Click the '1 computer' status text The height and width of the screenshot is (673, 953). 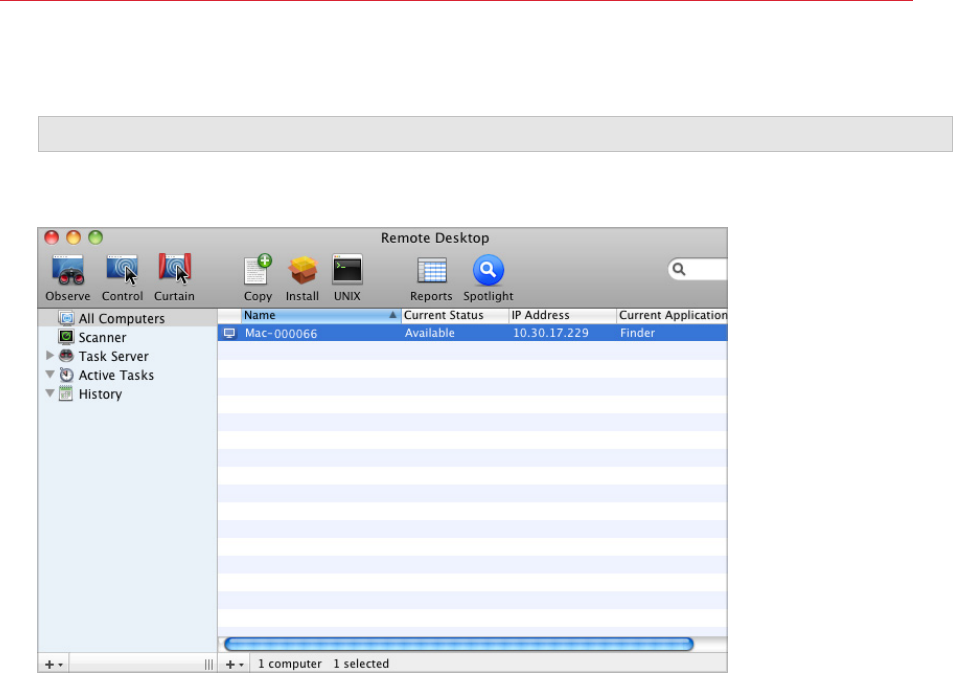pyautogui.click(x=289, y=664)
